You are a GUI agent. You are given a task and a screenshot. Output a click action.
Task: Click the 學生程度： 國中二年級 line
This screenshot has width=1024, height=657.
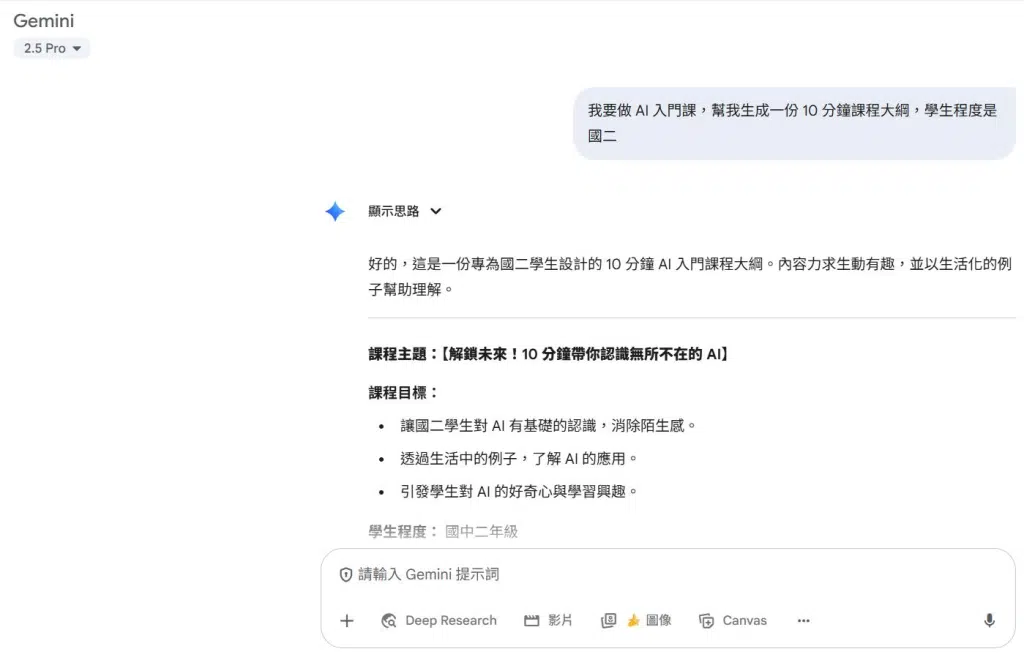[x=443, y=531]
